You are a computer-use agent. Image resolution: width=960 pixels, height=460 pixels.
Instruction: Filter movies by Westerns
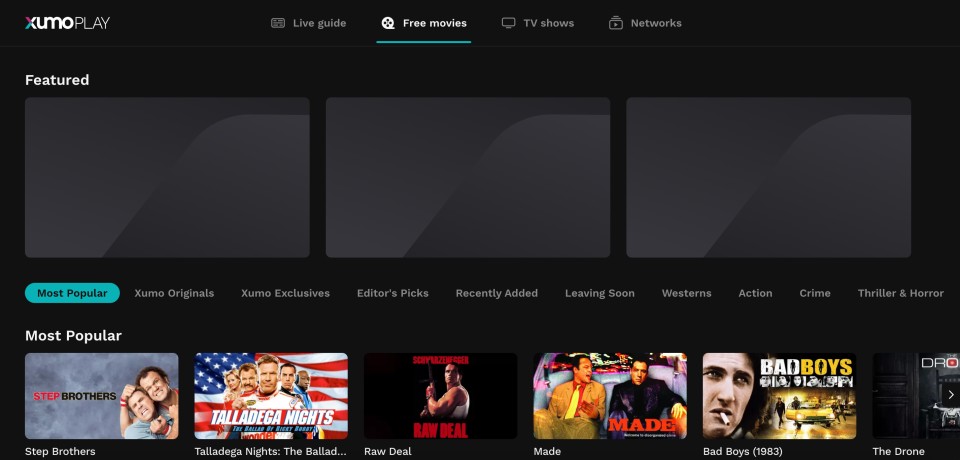(x=686, y=293)
